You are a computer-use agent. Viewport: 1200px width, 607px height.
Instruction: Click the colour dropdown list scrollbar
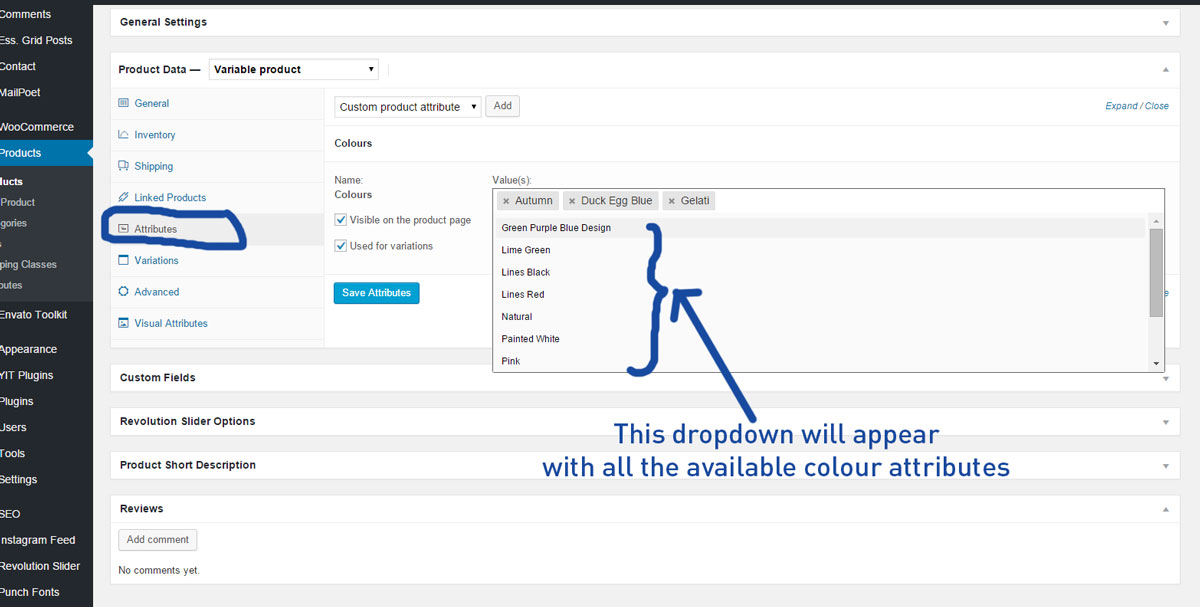click(1156, 272)
